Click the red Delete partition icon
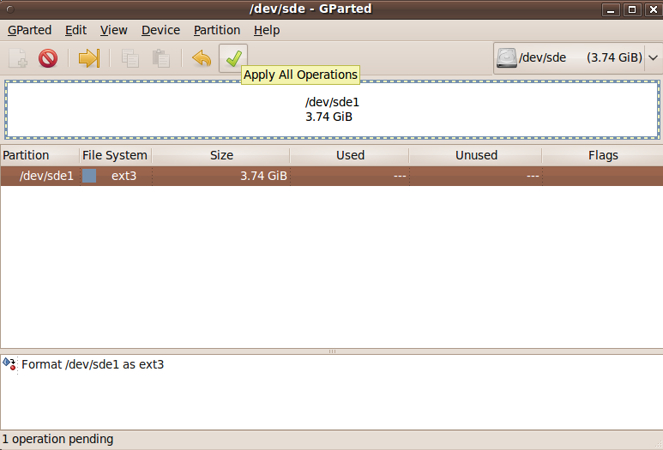 click(x=47, y=58)
